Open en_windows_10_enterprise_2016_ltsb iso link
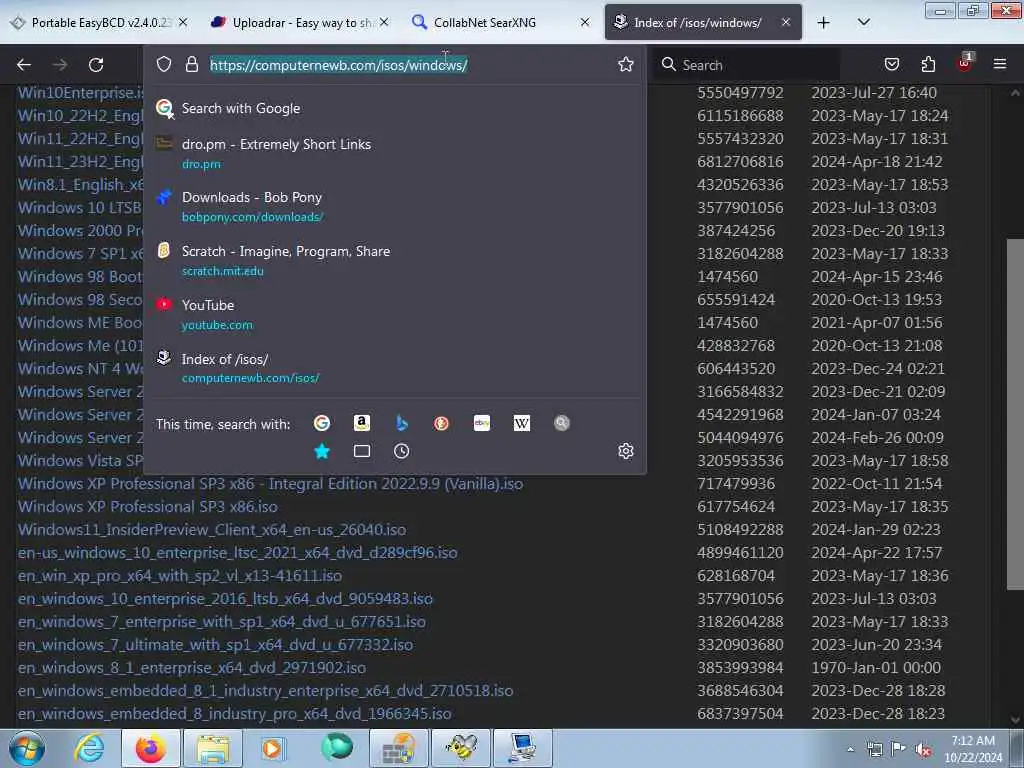This screenshot has height=768, width=1024. 225,599
